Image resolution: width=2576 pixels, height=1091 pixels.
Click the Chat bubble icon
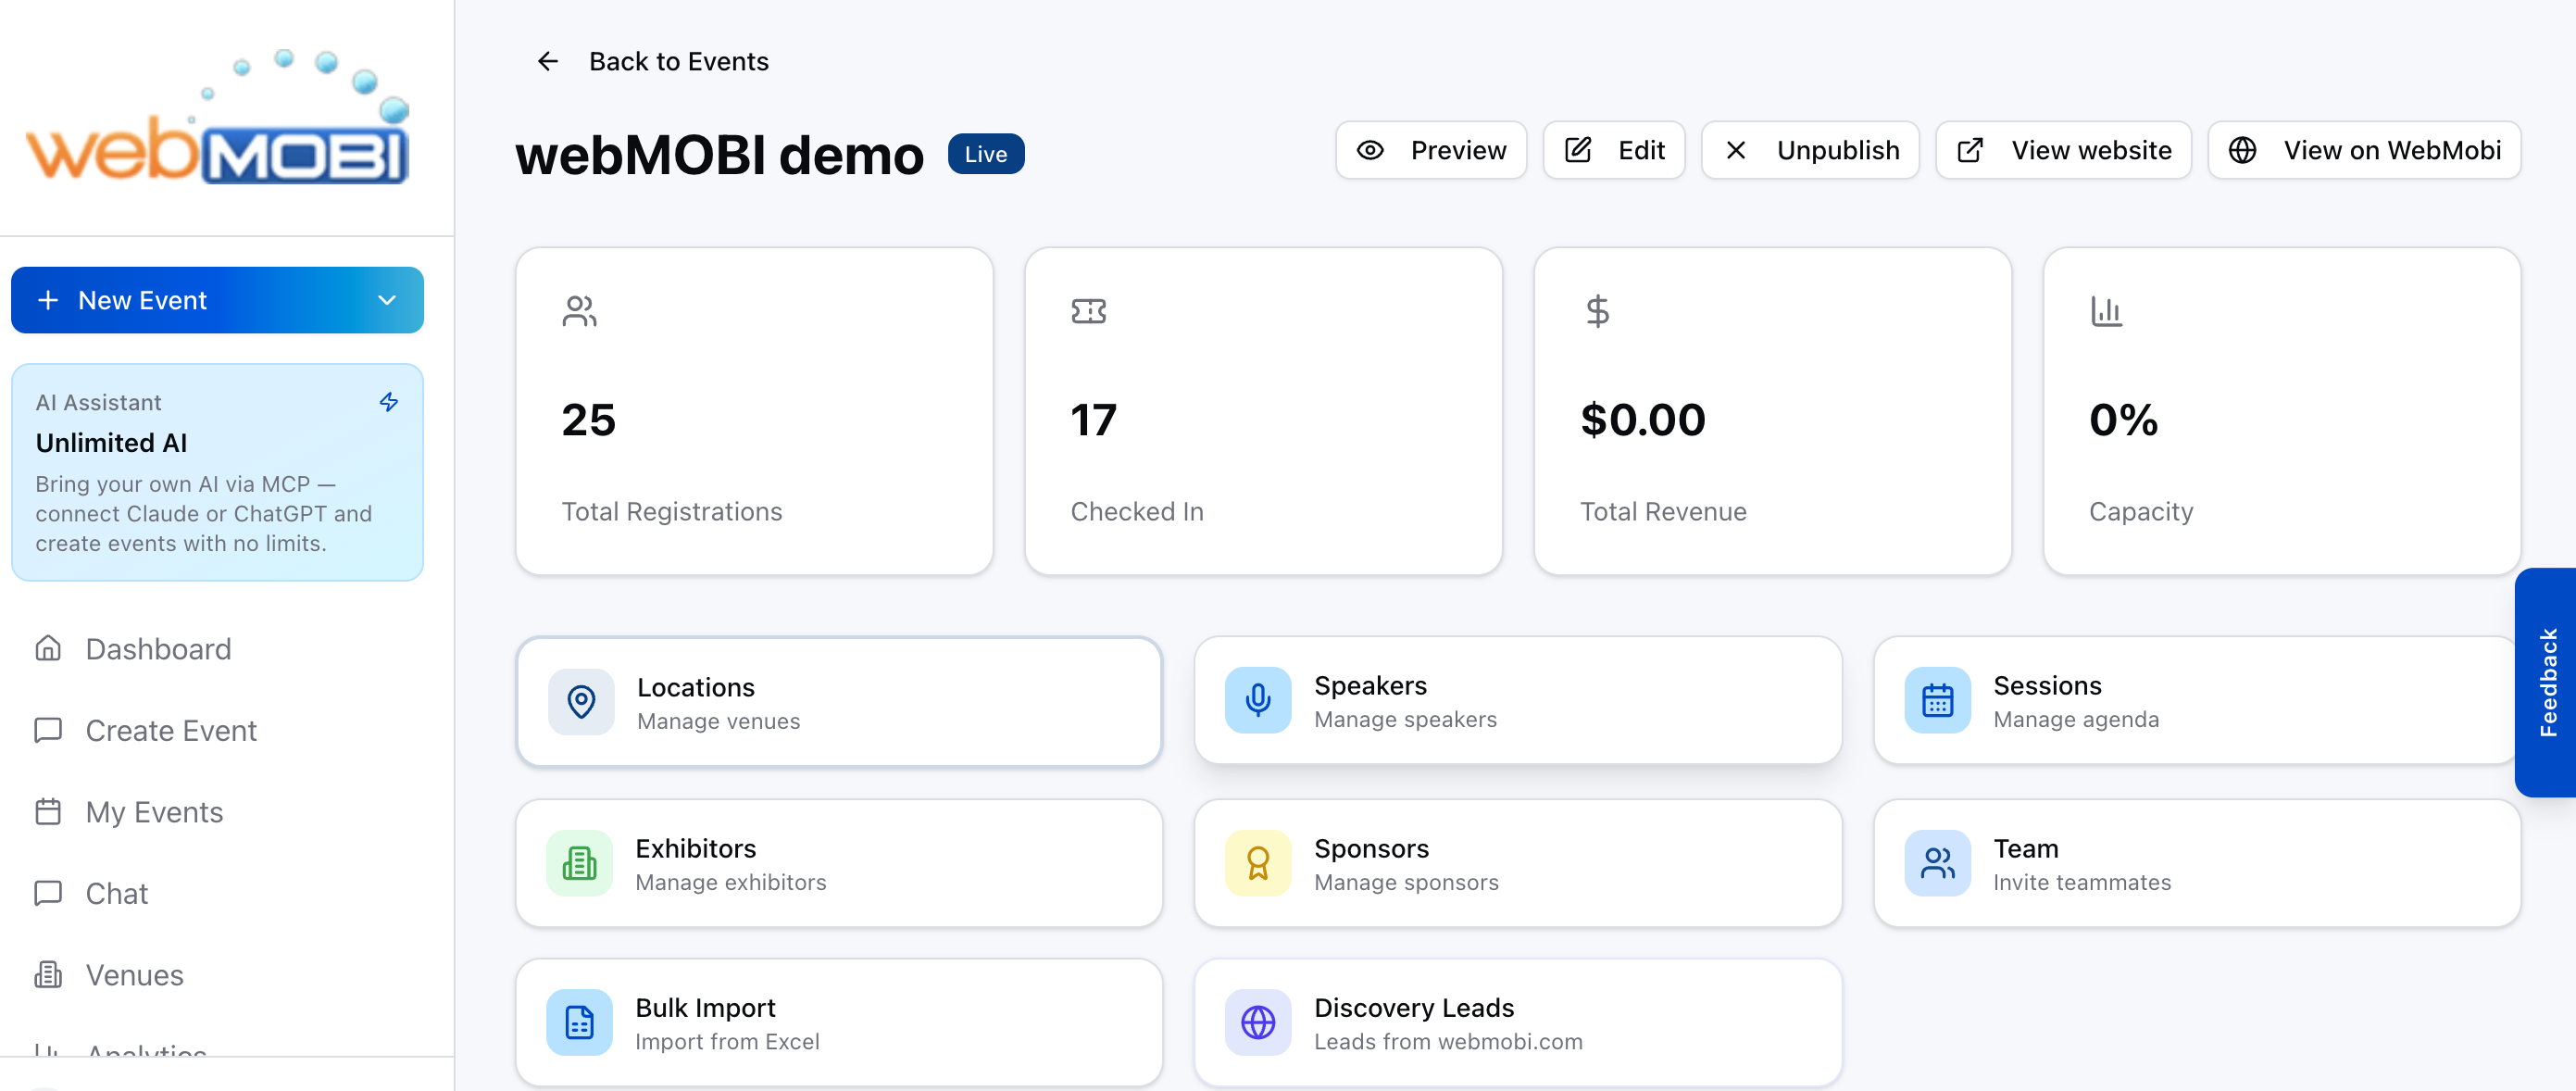(48, 893)
